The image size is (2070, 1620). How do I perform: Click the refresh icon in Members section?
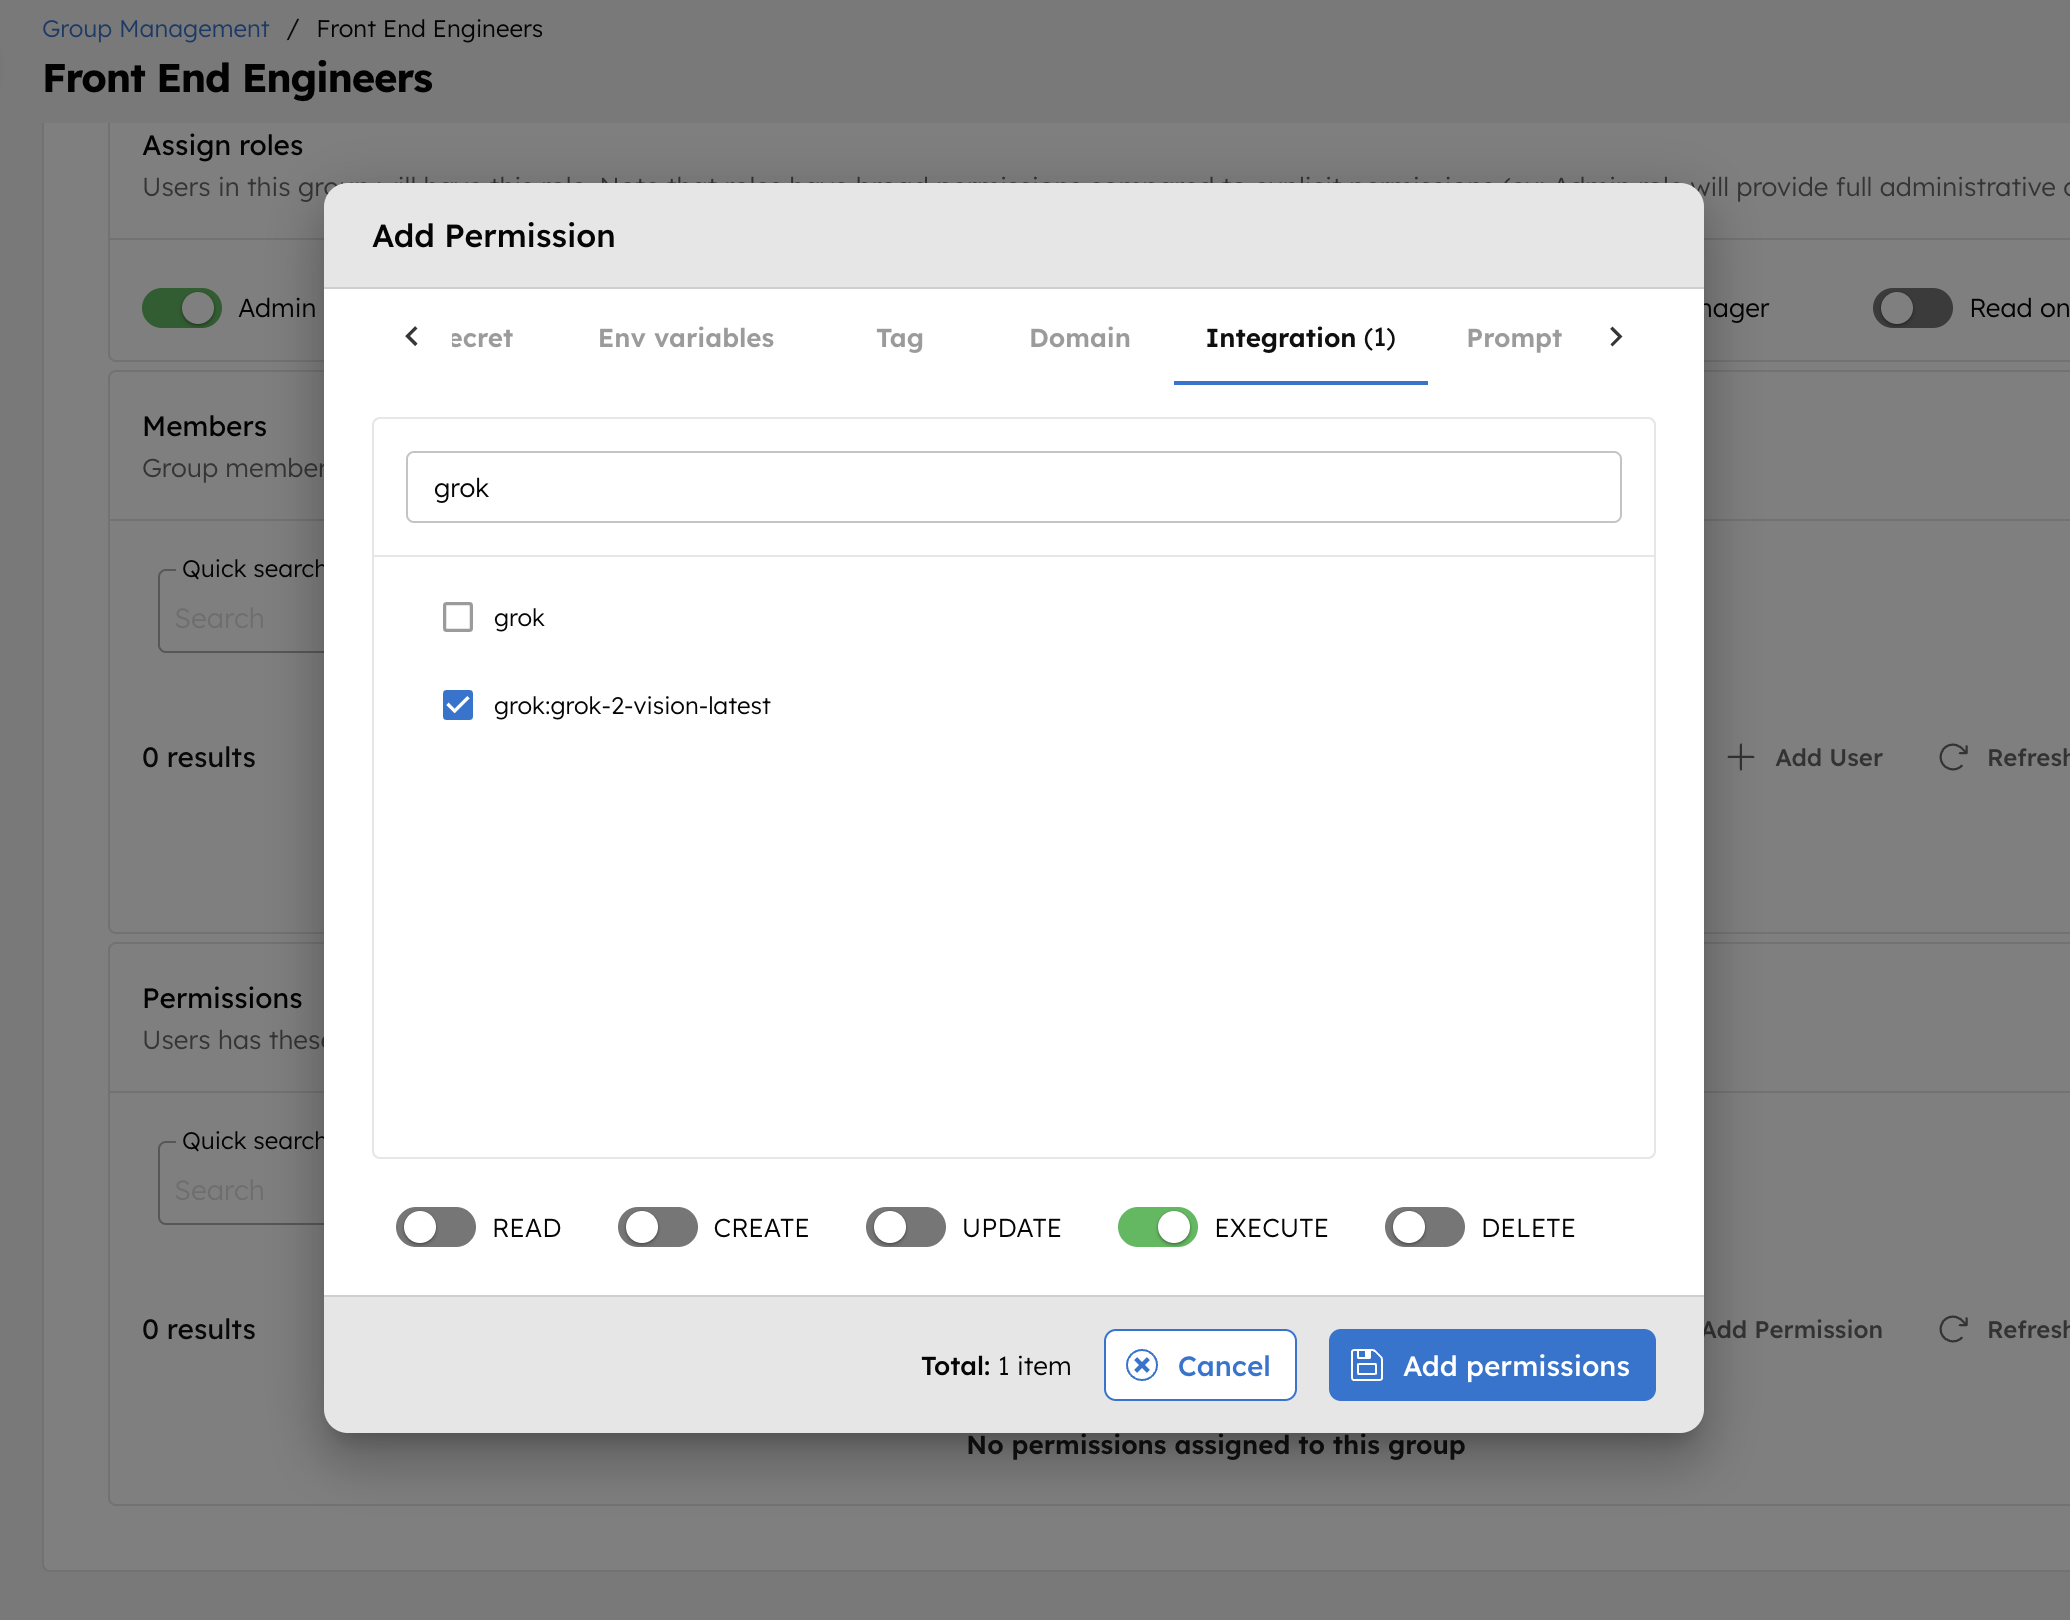pyautogui.click(x=1953, y=757)
